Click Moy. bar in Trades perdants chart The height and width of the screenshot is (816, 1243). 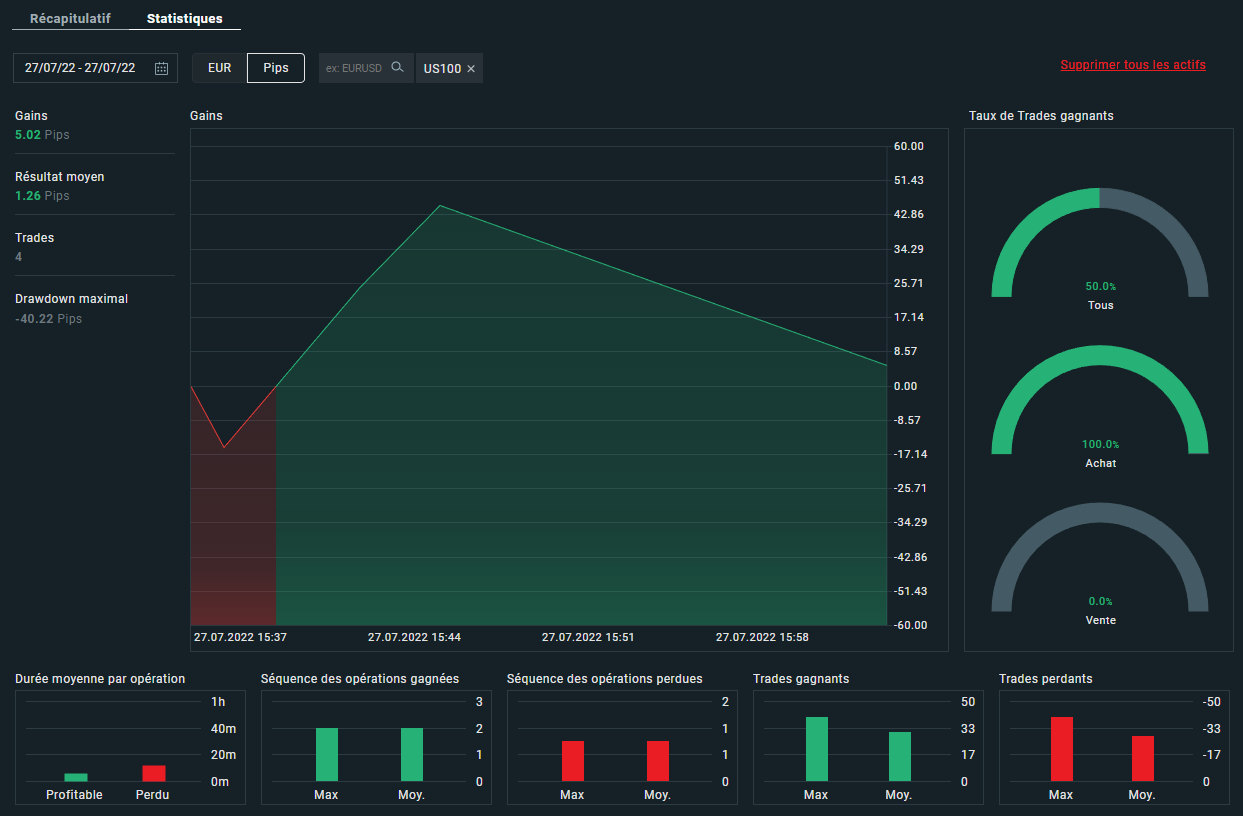click(x=1143, y=758)
